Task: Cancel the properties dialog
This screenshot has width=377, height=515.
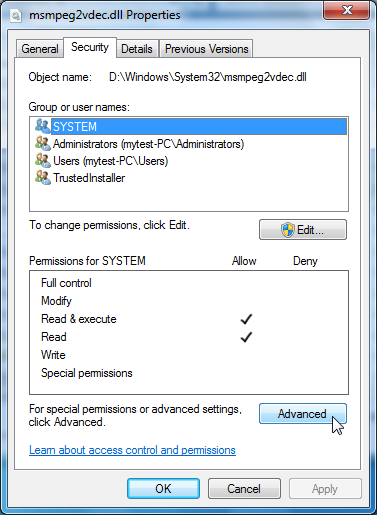Action: coord(244,489)
